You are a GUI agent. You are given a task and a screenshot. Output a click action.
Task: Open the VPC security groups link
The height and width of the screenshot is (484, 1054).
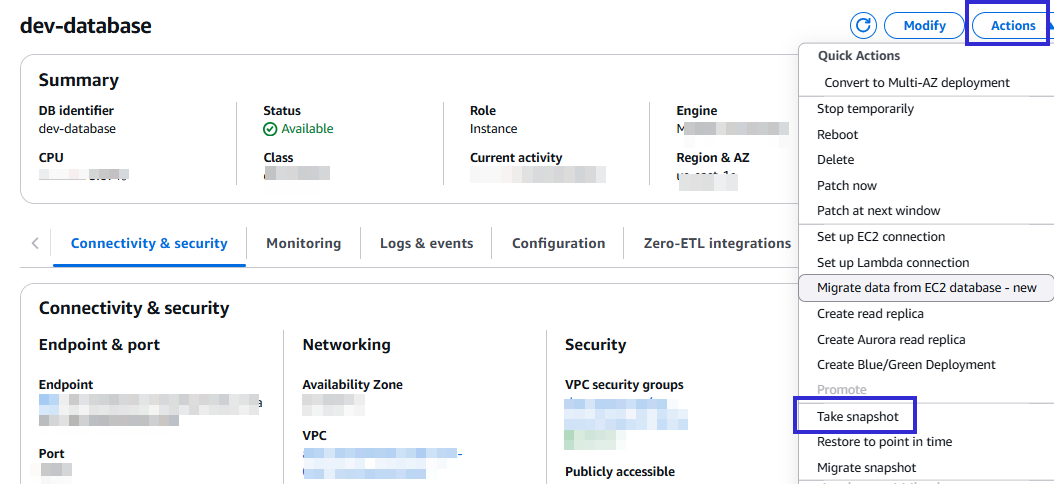(626, 415)
